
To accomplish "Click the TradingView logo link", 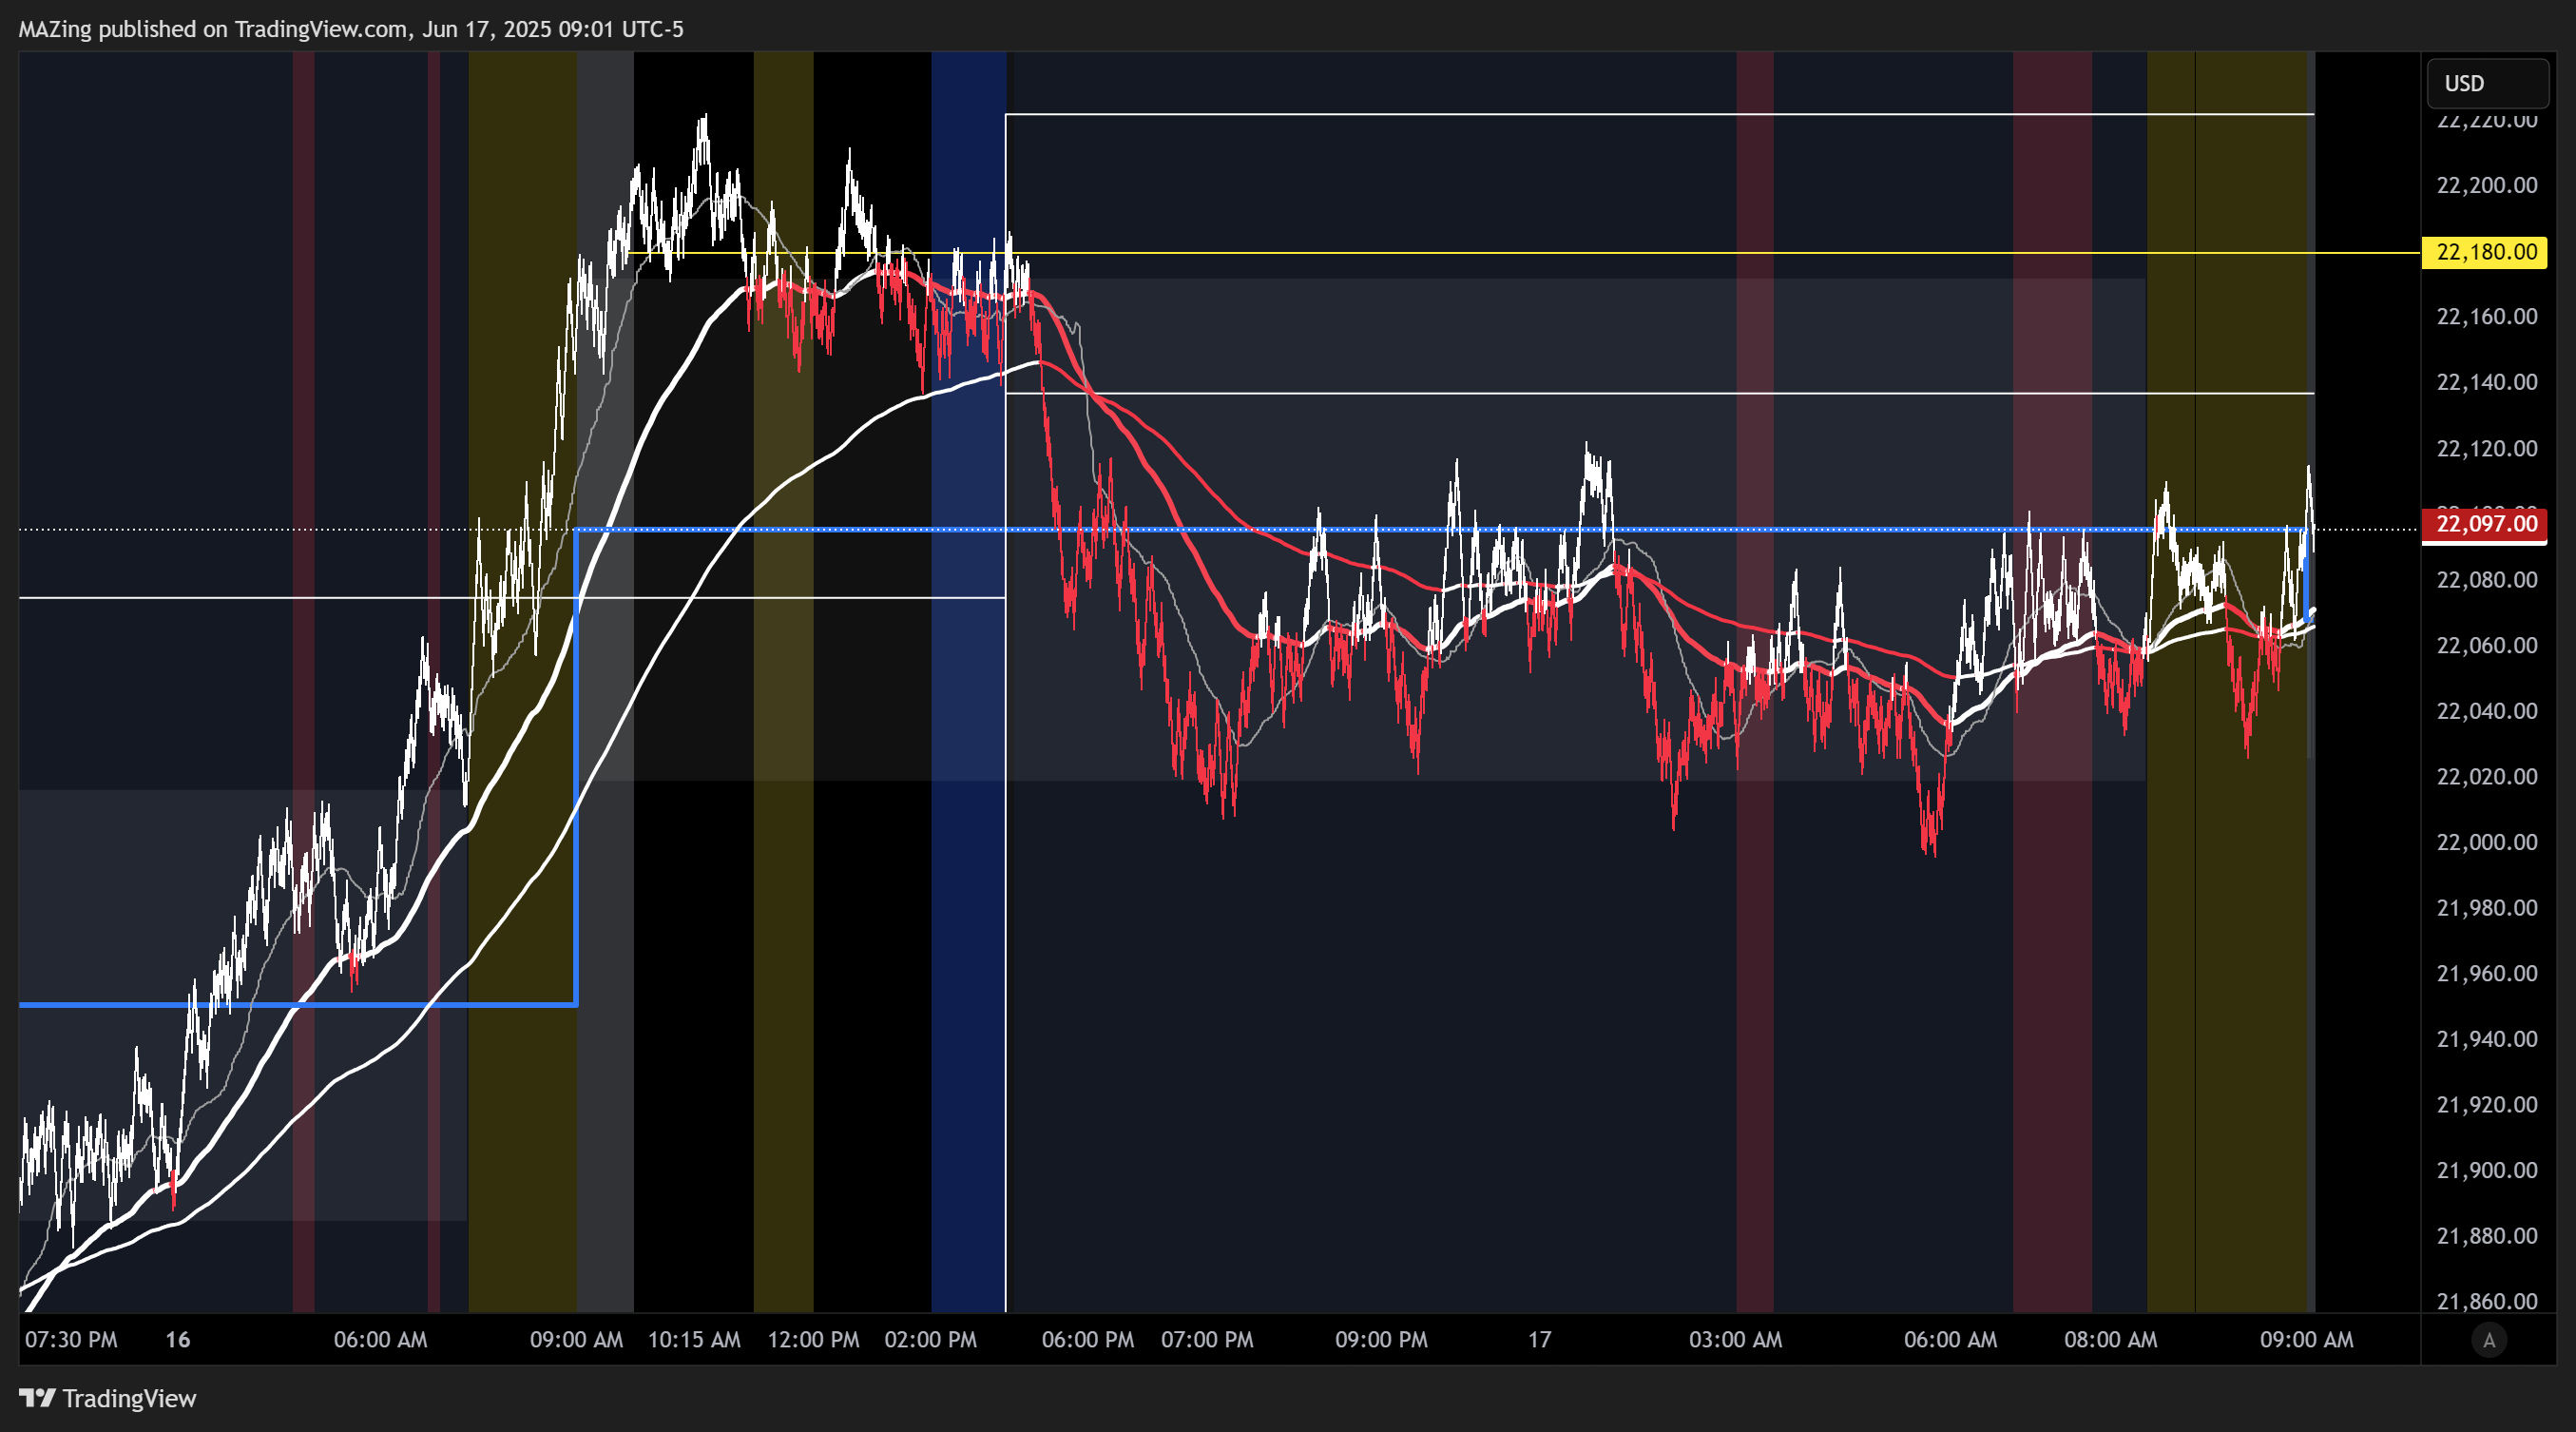I will coord(108,1398).
